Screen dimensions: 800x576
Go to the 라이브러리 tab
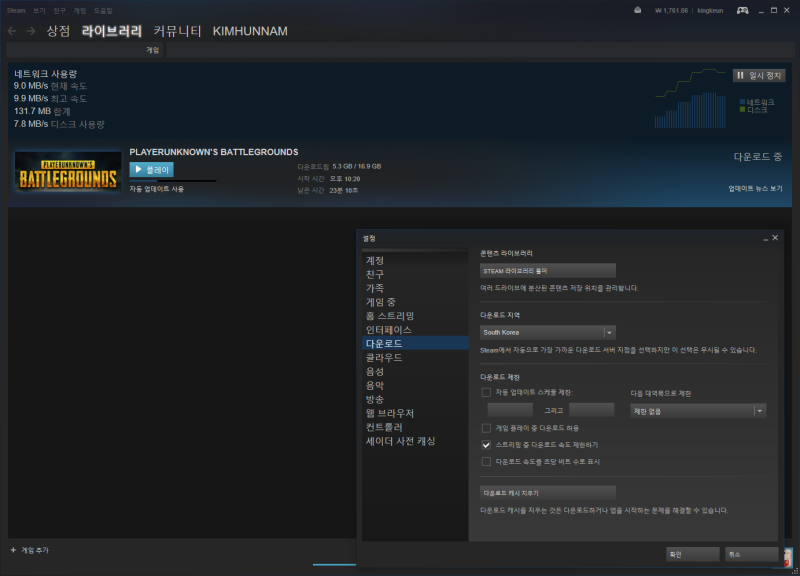(x=112, y=31)
